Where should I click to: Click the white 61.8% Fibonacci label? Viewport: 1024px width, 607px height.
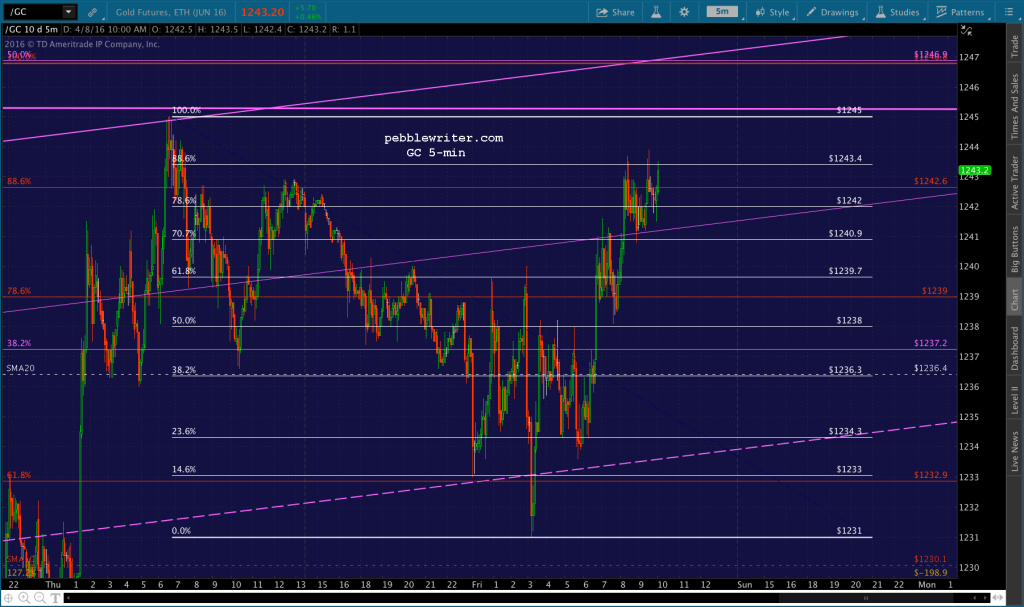click(x=184, y=271)
